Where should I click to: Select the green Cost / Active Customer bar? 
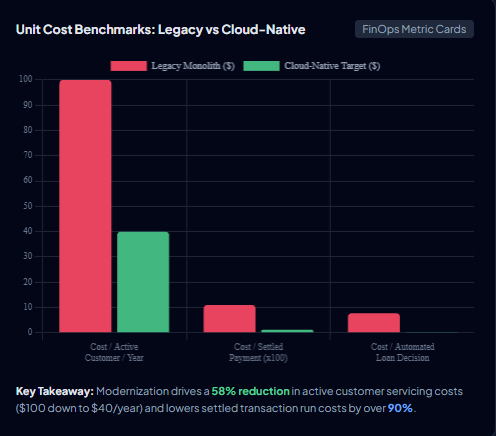coord(143,282)
